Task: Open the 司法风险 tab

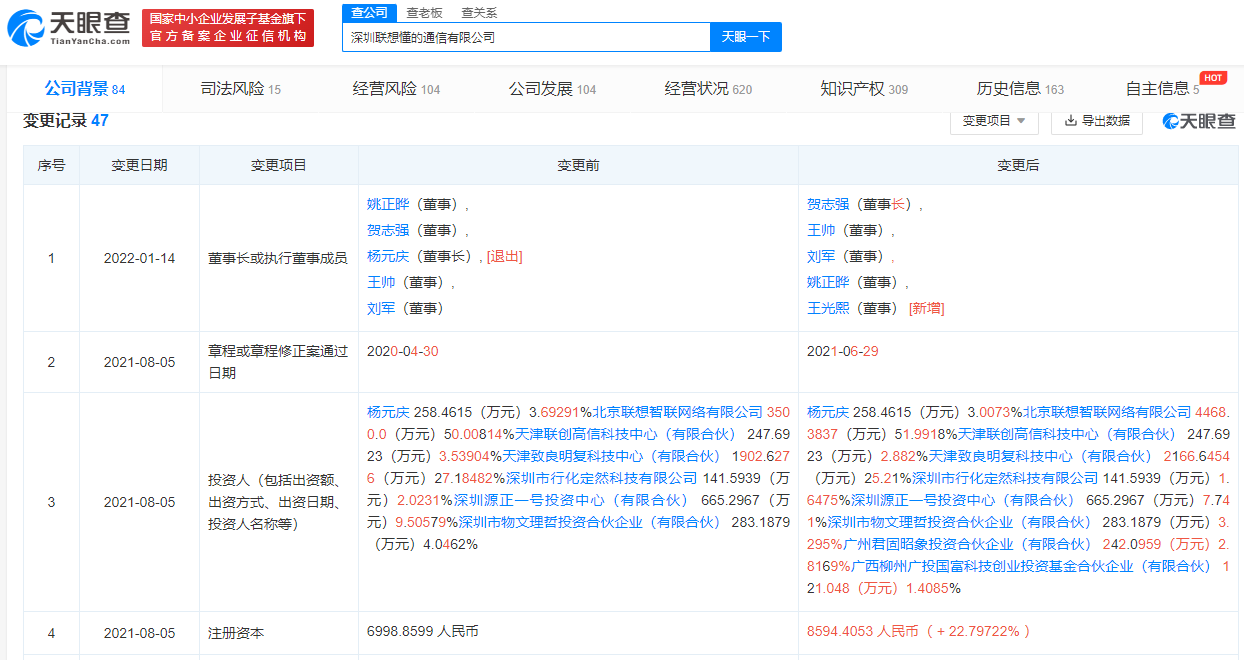Action: [x=240, y=89]
